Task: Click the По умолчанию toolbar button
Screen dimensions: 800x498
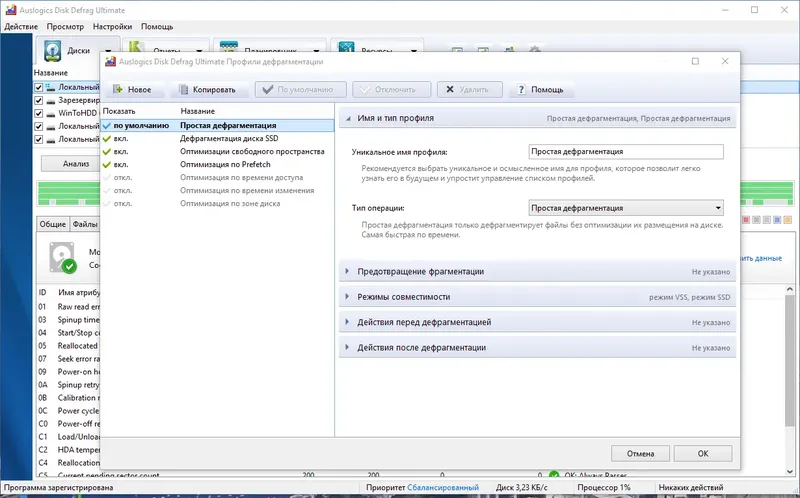Action: pos(301,89)
